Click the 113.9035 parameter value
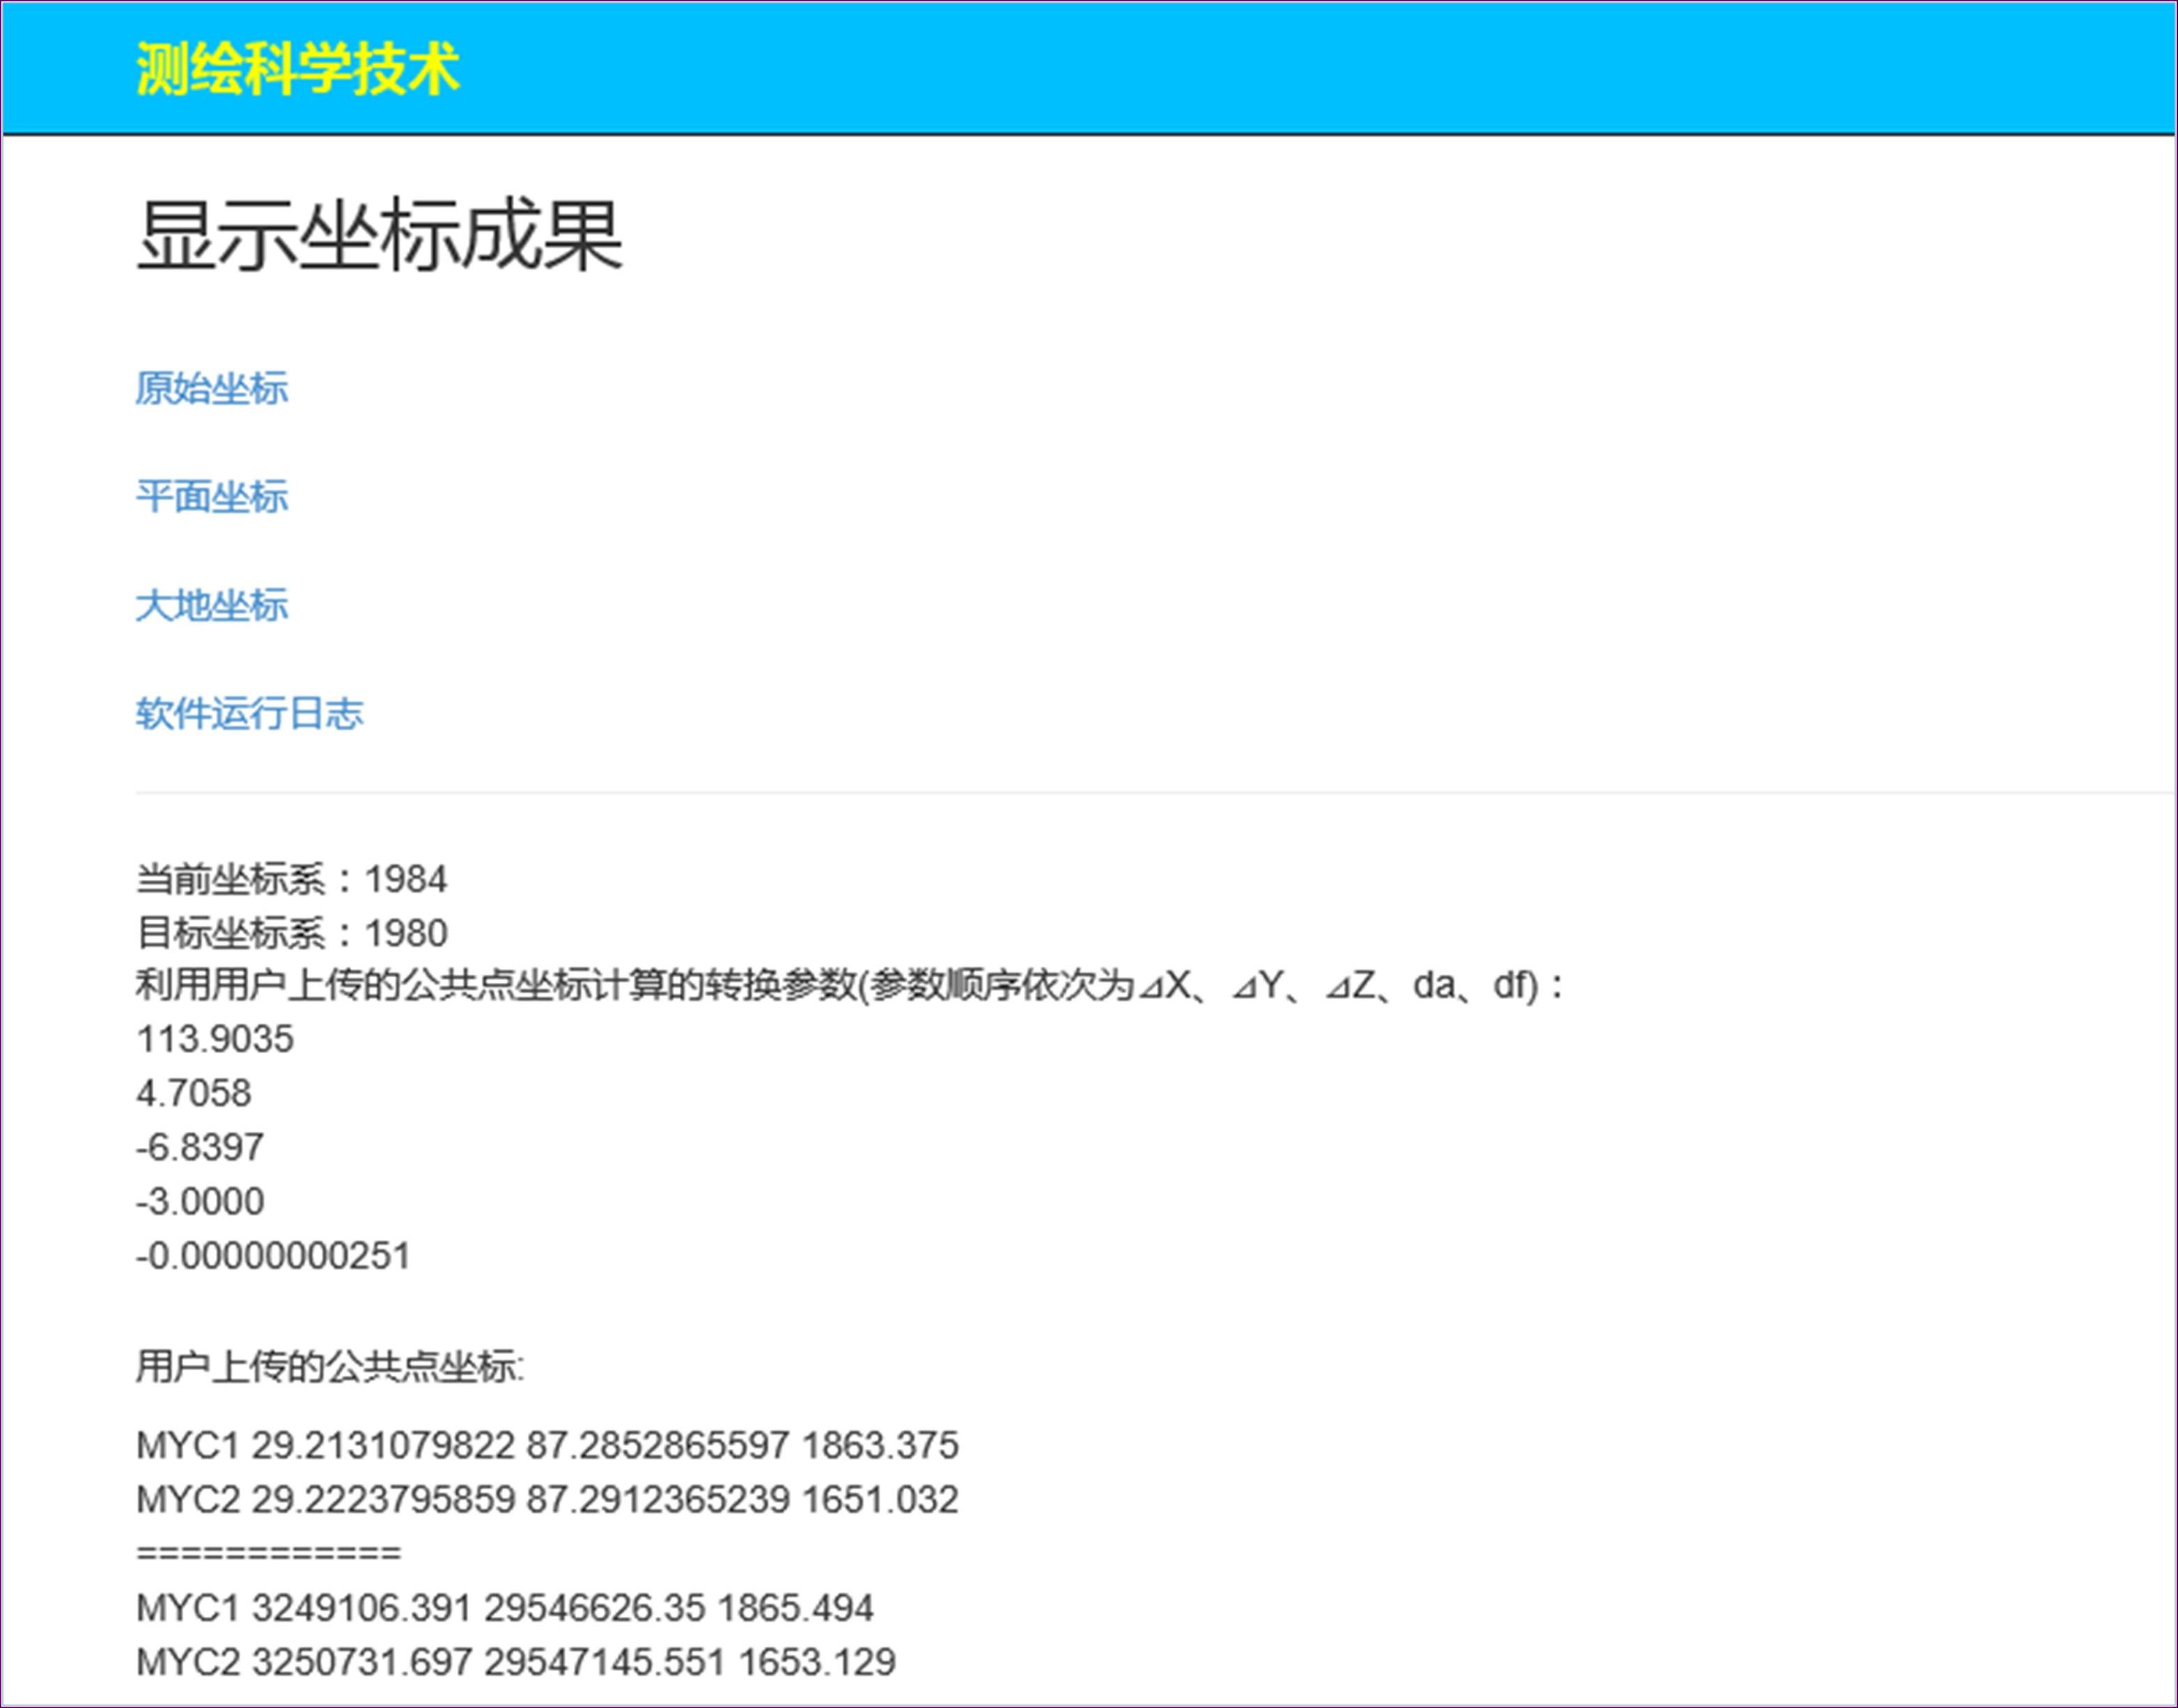Viewport: 2178px width, 1708px height. point(215,1040)
